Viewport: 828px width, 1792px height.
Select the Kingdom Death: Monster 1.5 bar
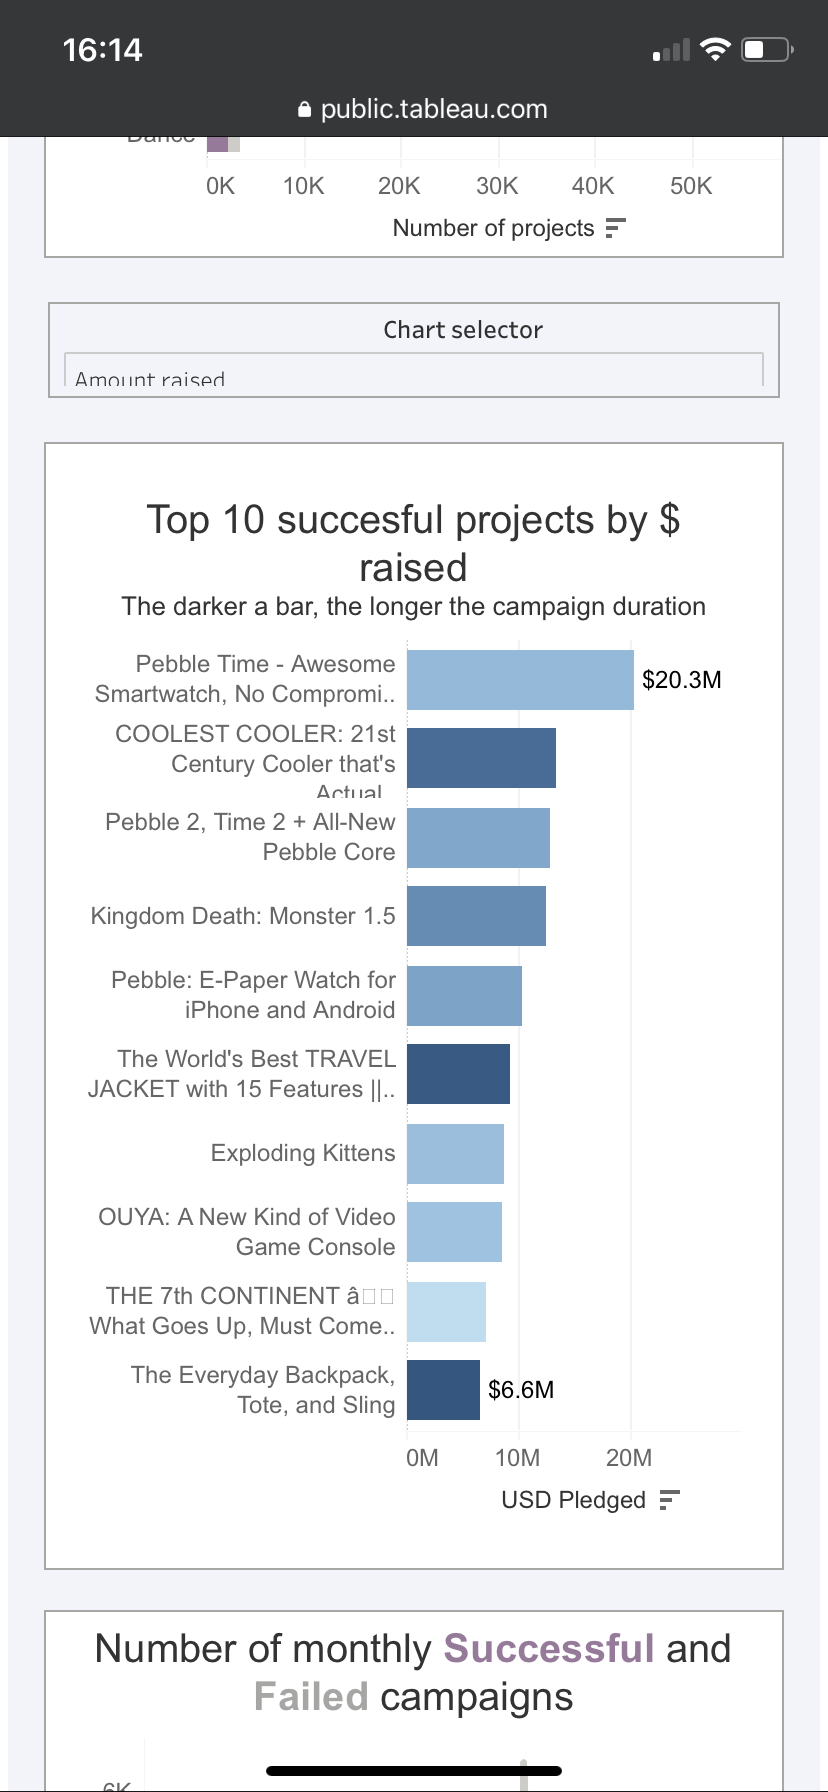pyautogui.click(x=476, y=915)
